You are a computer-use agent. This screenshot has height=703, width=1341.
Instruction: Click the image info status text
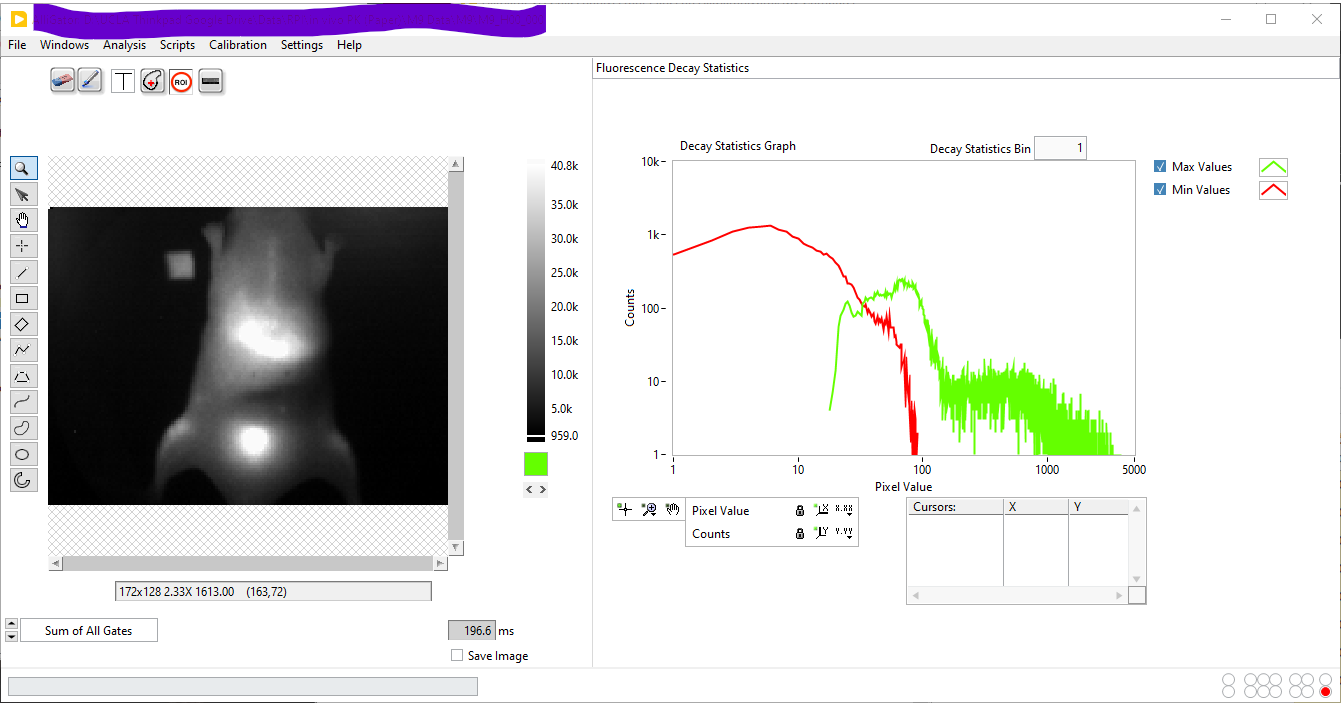tap(273, 591)
